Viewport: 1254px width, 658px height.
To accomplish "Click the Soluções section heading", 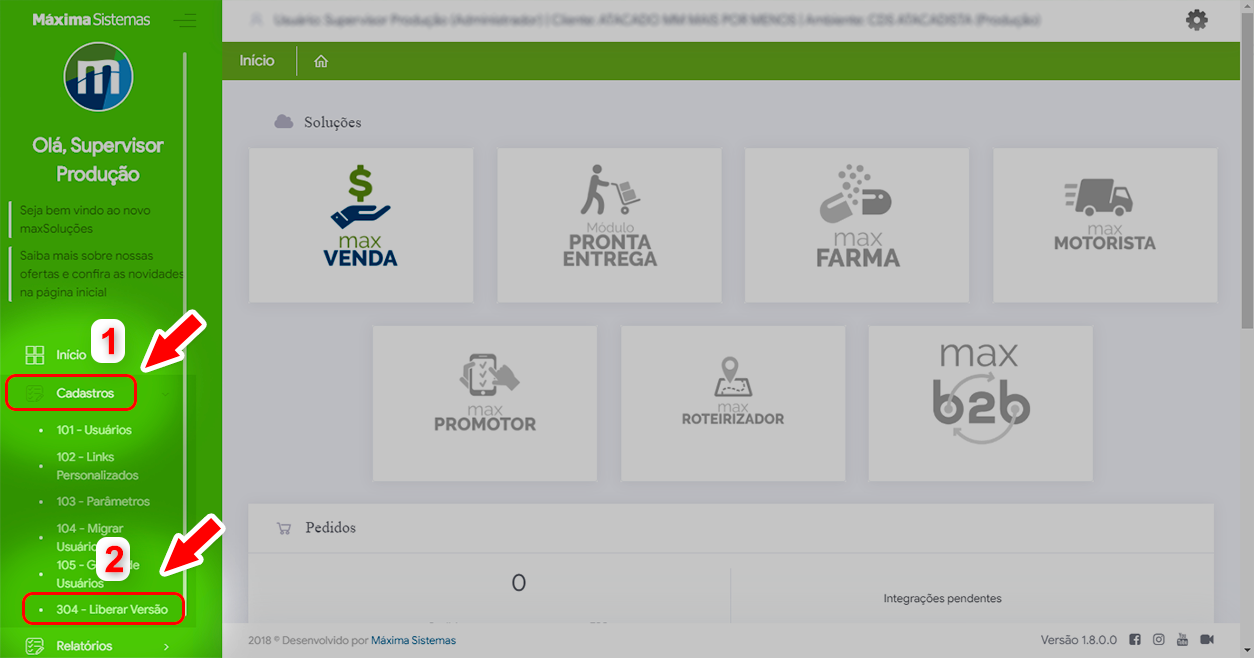I will tap(333, 122).
